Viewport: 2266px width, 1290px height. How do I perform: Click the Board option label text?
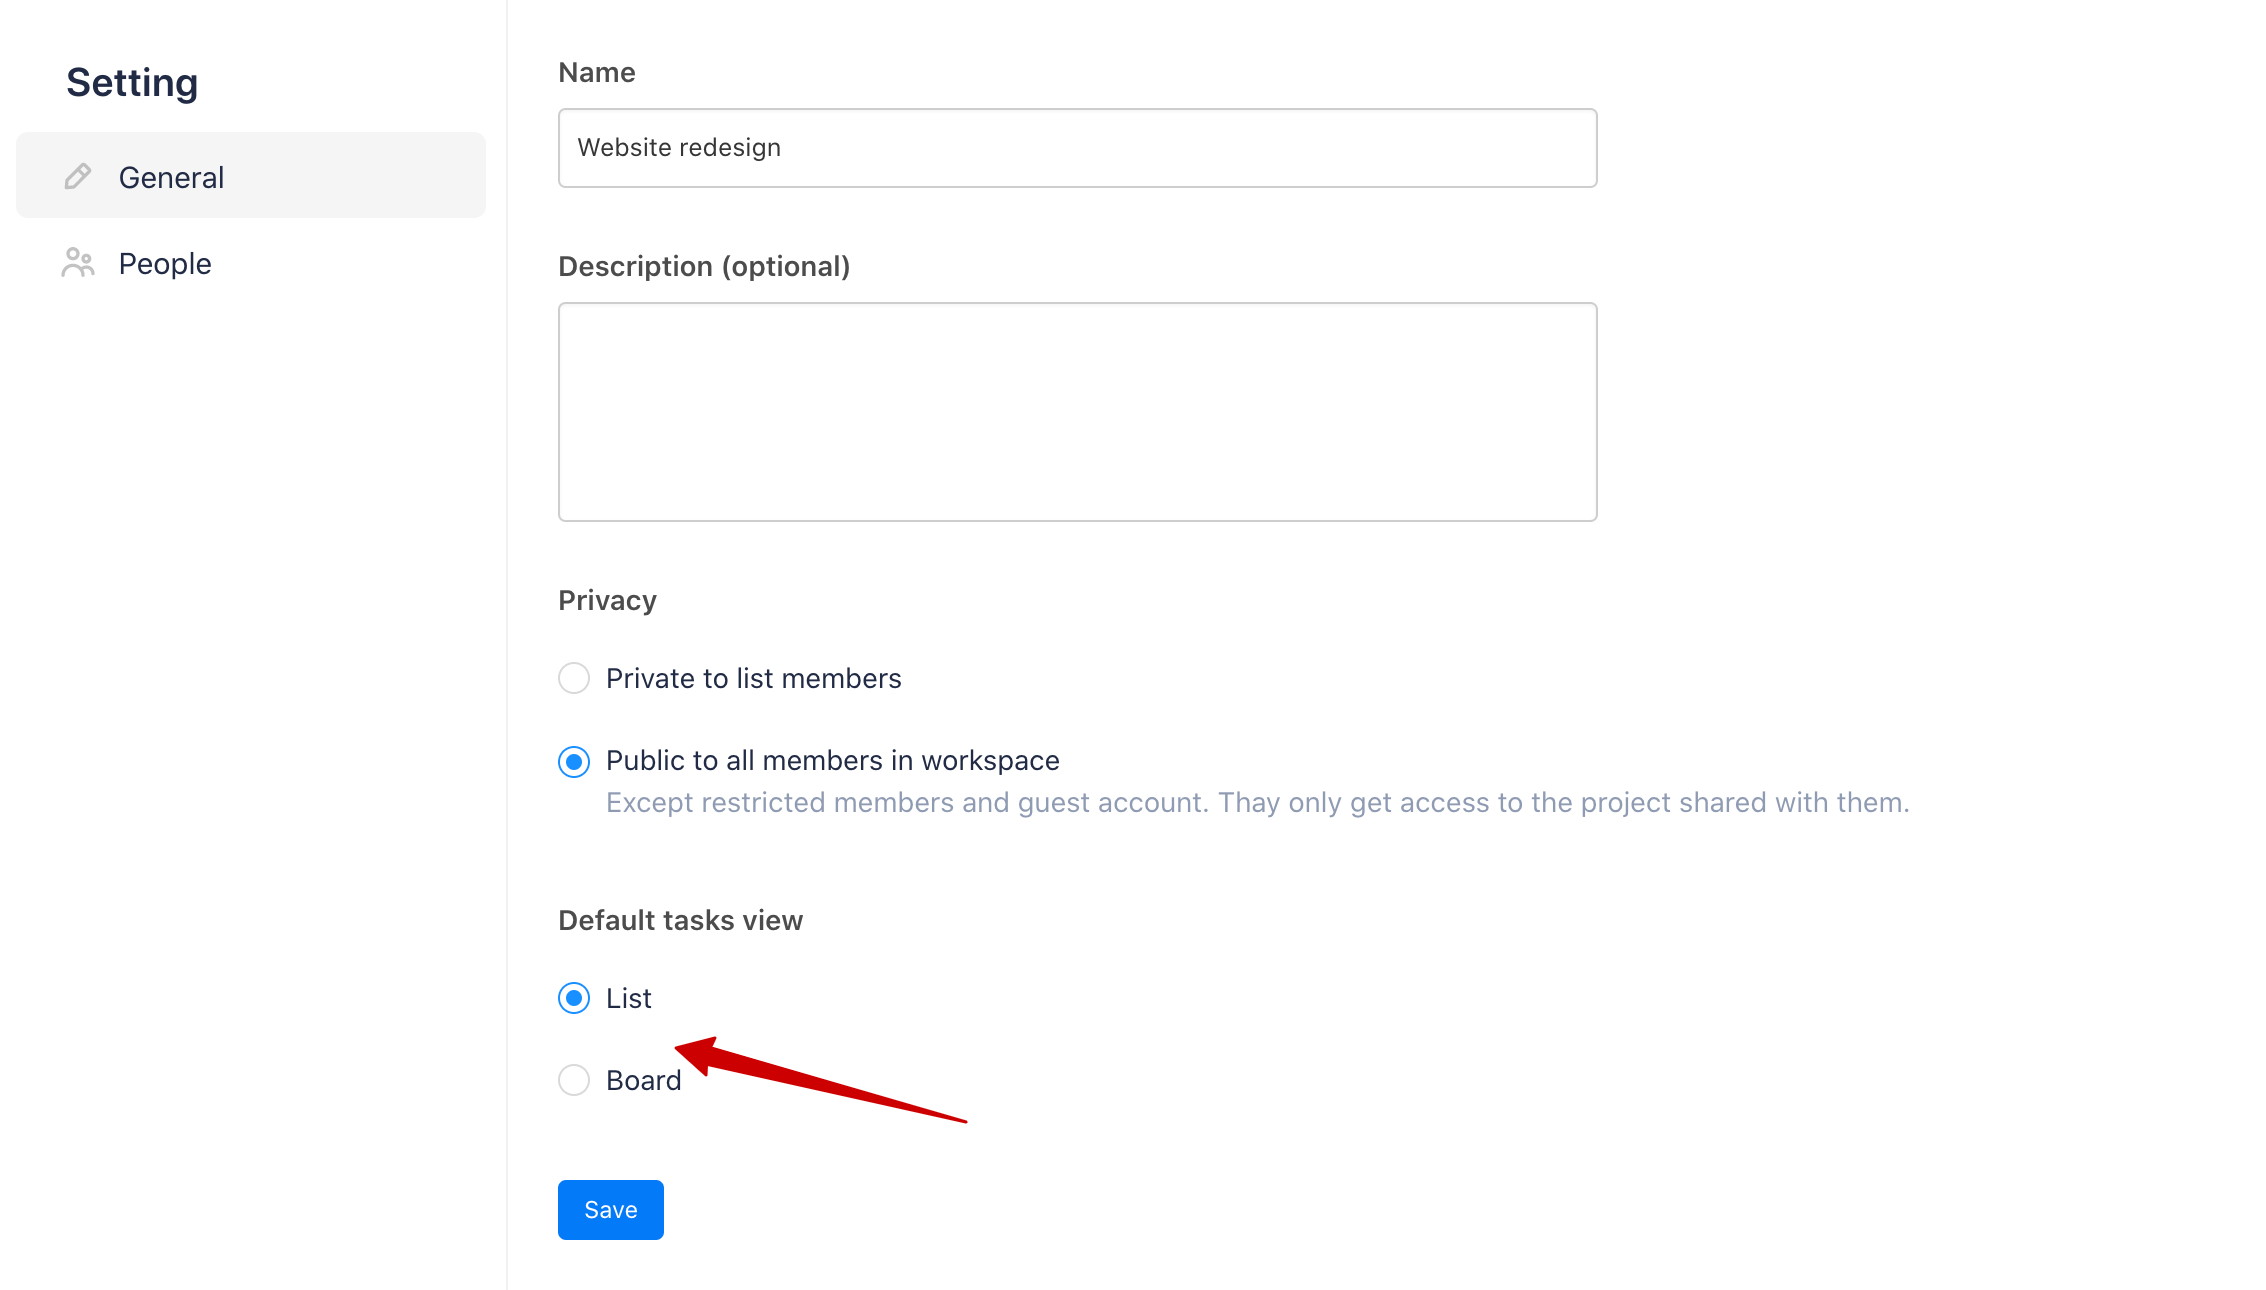click(643, 1080)
